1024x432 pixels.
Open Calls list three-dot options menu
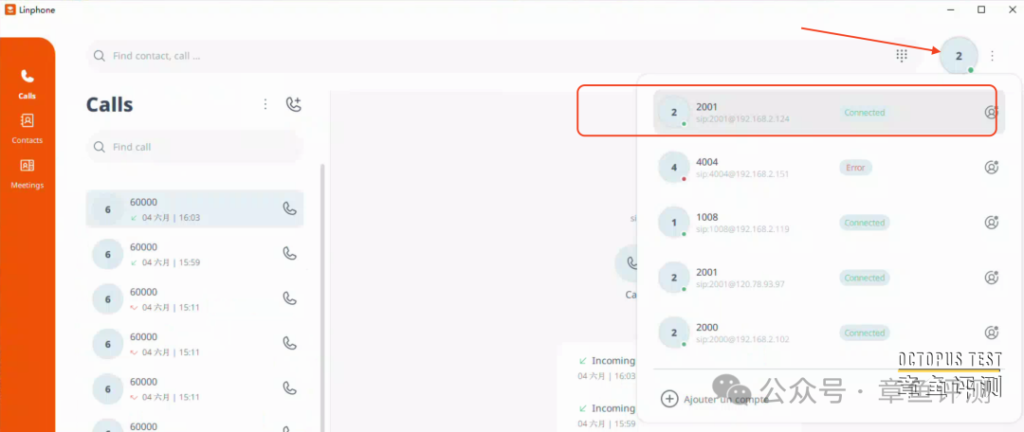(x=265, y=104)
